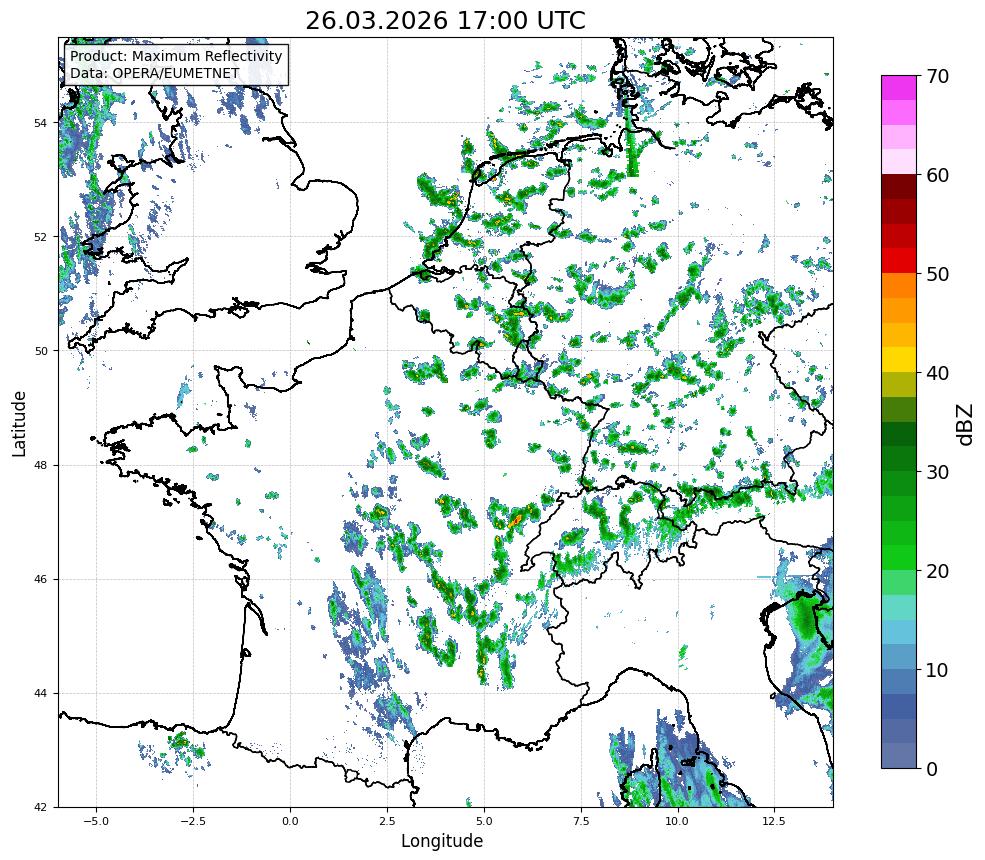Click the latitude tick label 50
The height and width of the screenshot is (860, 985).
[41, 351]
